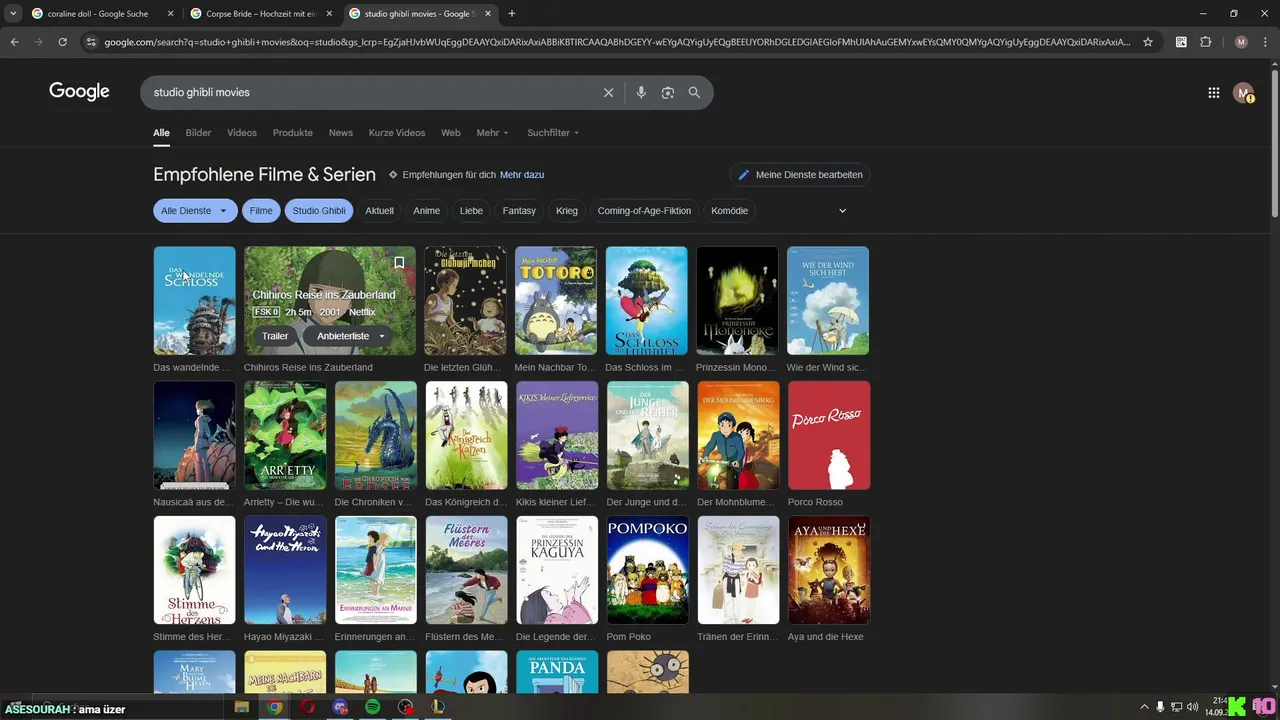The width and height of the screenshot is (1280, 720).
Task: Toggle the Coming-of-Age-Fiktion chip
Action: tap(644, 211)
